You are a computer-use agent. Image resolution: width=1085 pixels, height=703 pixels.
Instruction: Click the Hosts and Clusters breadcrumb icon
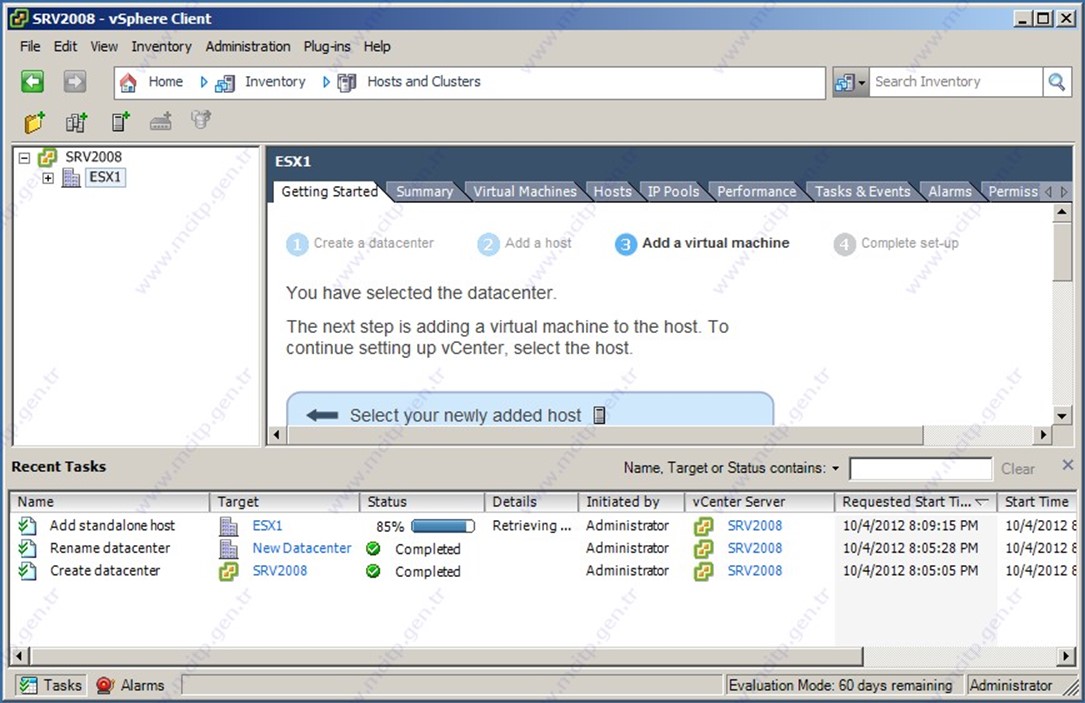click(347, 83)
